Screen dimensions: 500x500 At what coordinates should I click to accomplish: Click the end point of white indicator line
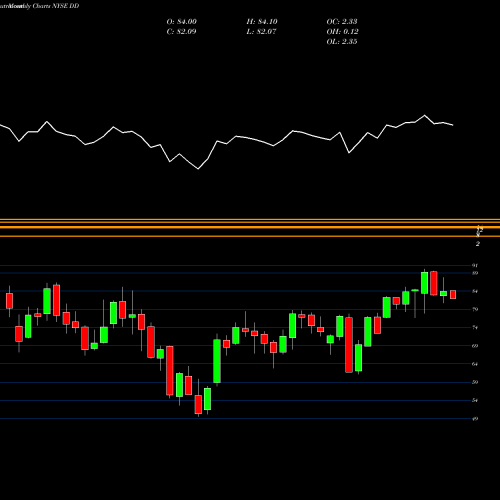(453, 125)
